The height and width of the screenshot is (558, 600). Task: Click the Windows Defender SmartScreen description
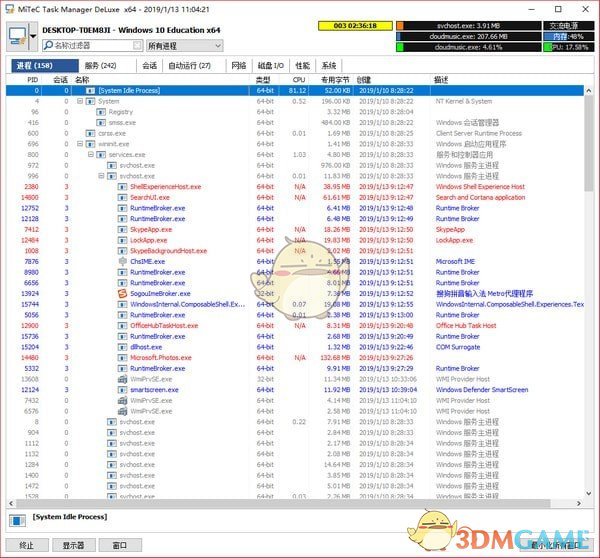(x=482, y=390)
